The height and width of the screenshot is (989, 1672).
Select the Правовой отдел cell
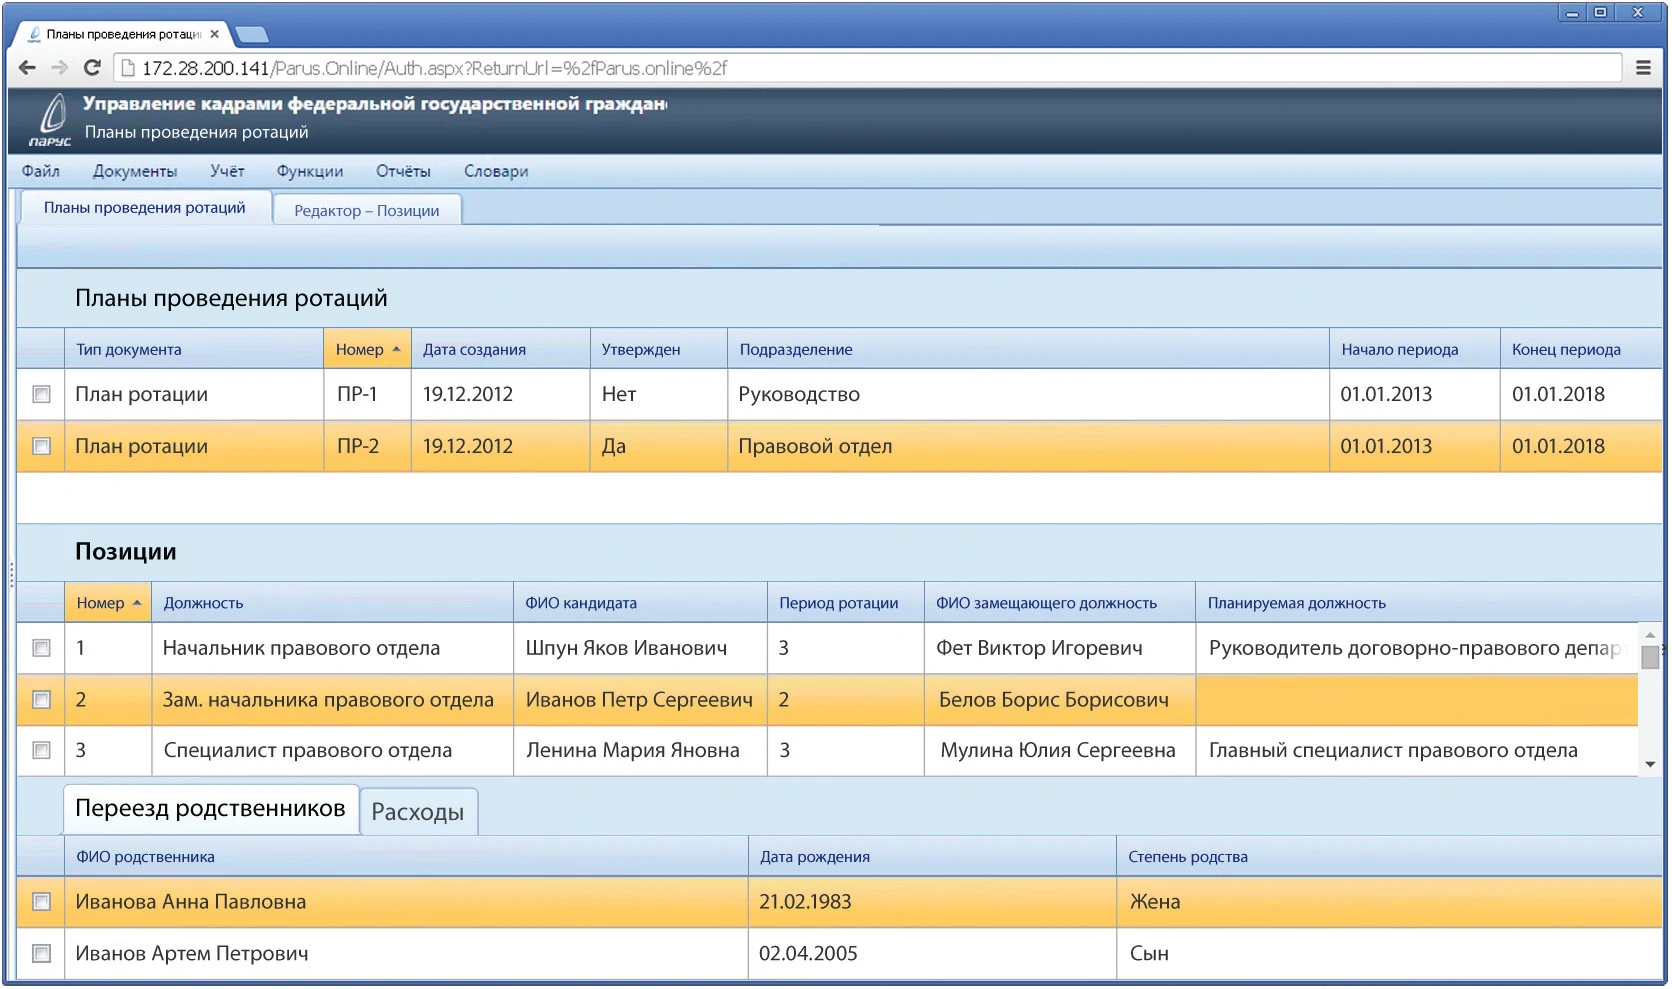[1028, 446]
